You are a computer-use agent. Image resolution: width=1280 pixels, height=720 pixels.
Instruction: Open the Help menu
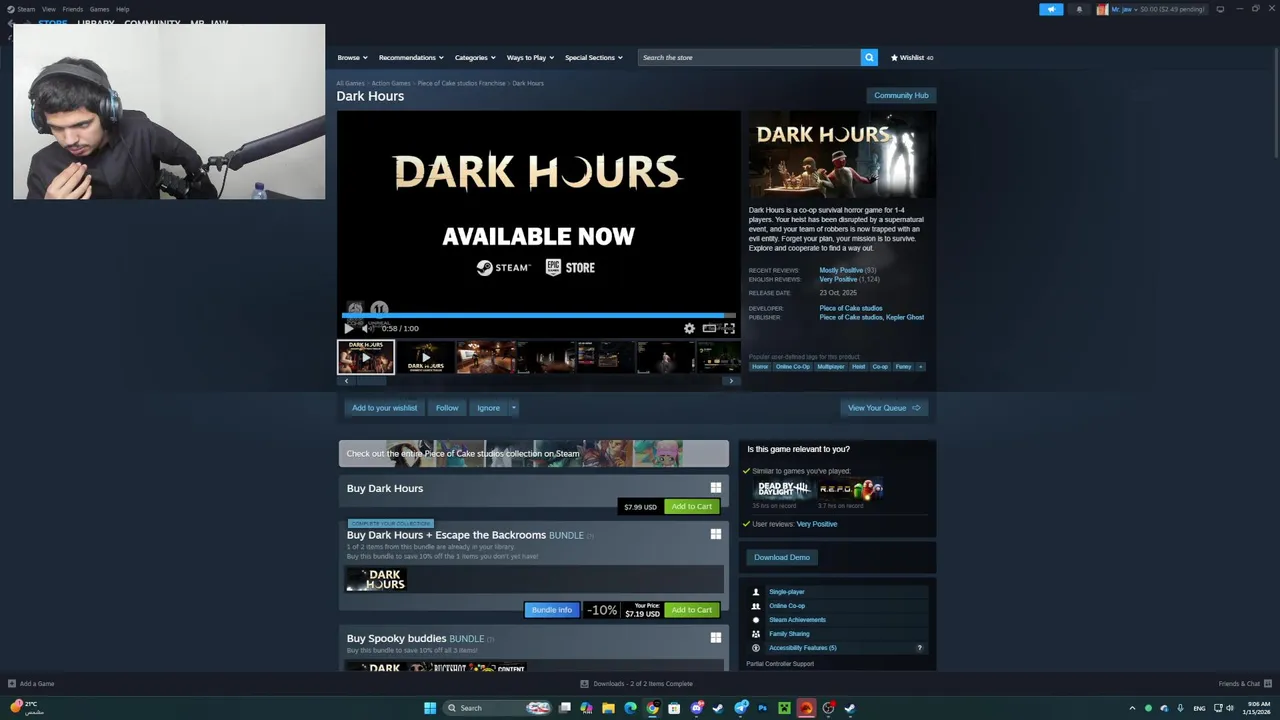pos(122,9)
